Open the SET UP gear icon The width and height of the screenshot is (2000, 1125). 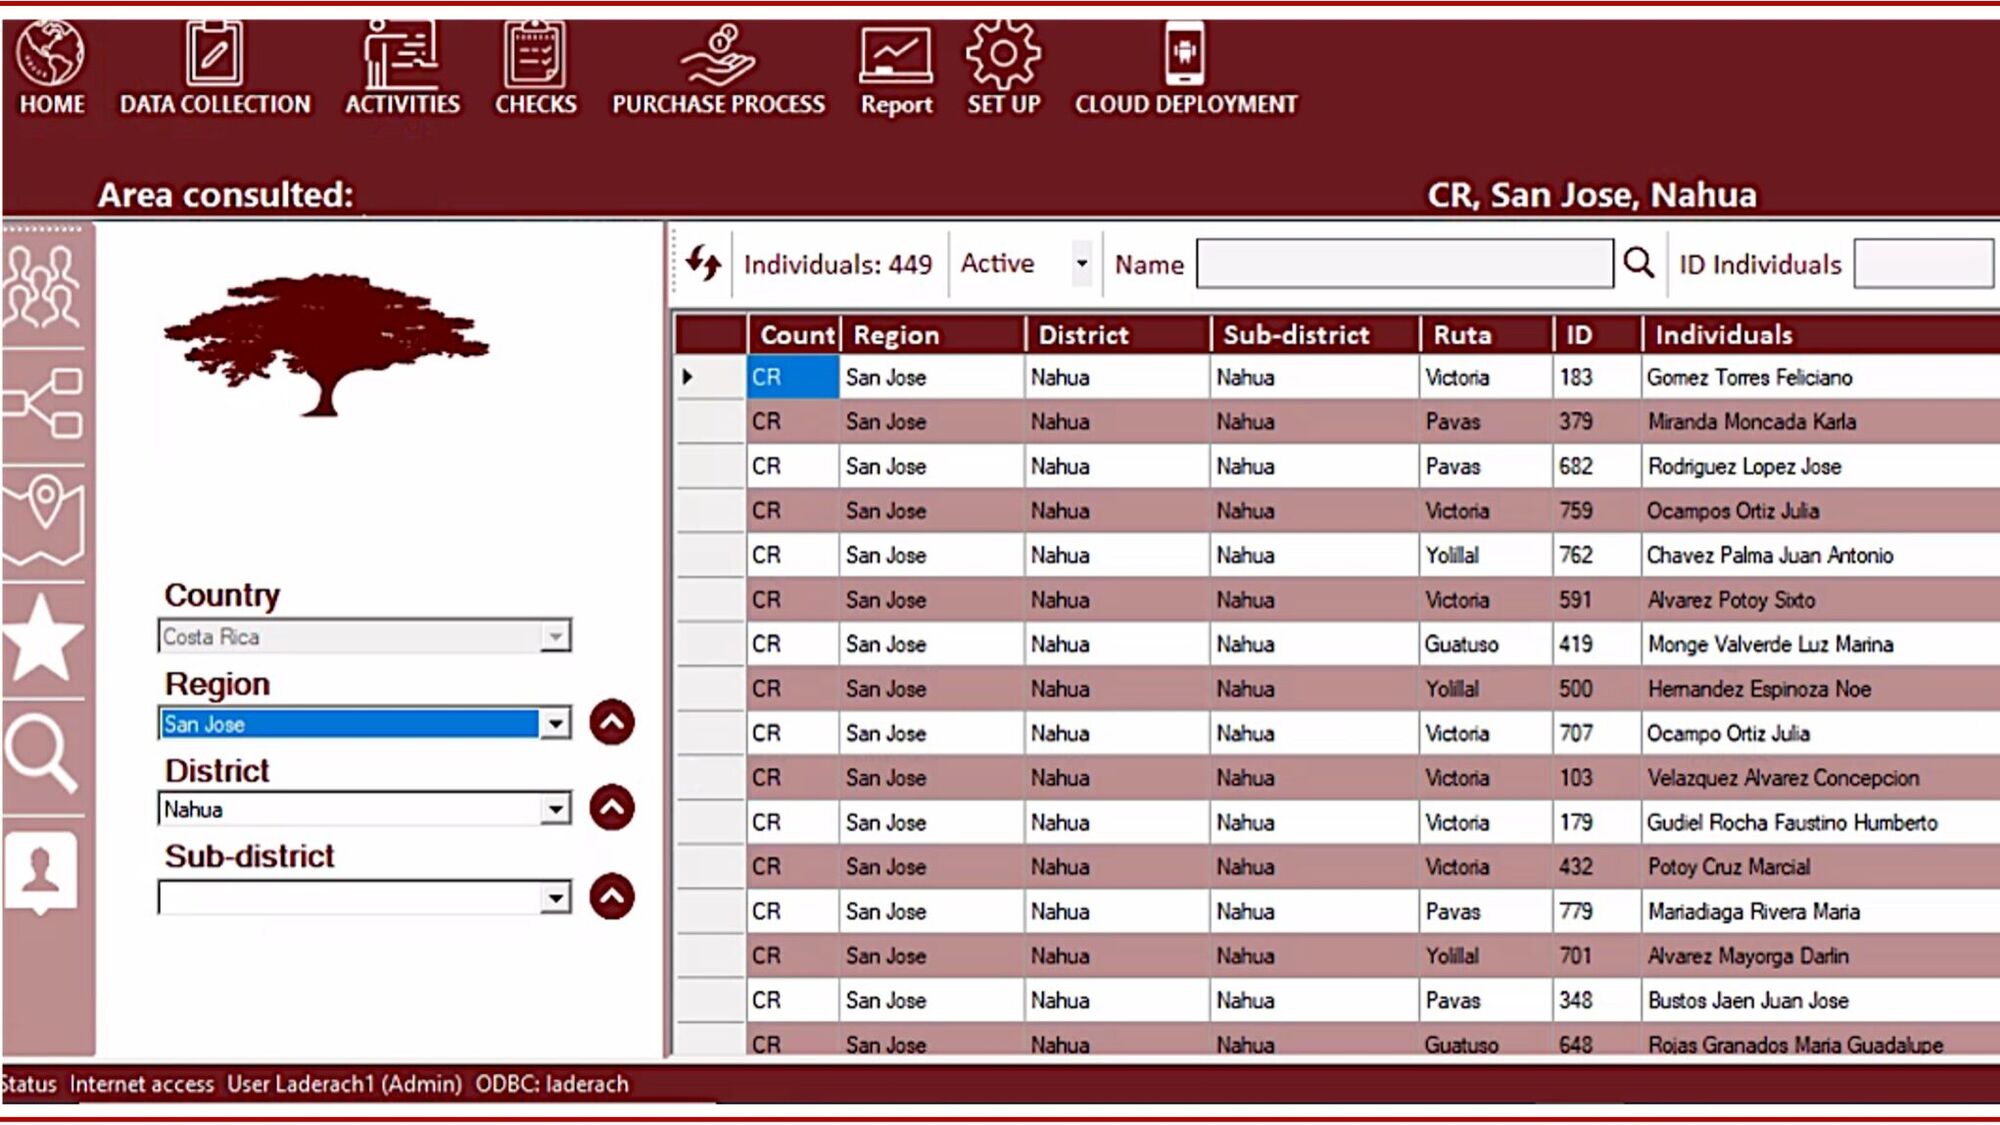click(1003, 55)
